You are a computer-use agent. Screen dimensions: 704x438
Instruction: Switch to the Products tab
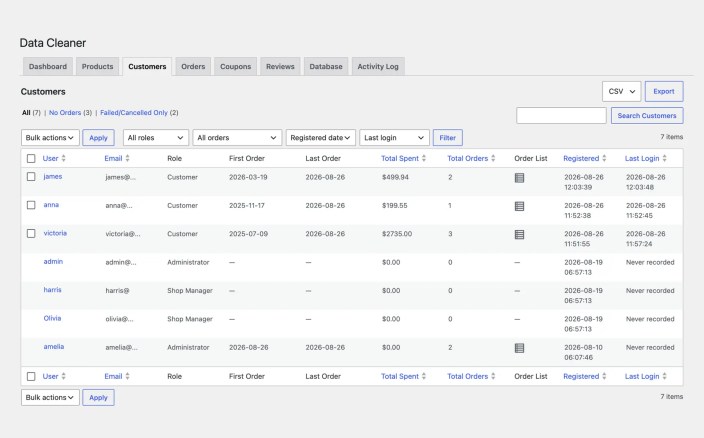[x=97, y=66]
